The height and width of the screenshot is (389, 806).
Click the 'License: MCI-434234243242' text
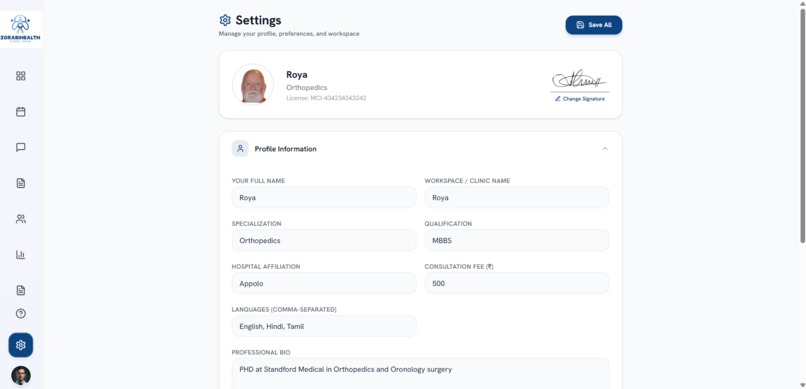point(326,98)
